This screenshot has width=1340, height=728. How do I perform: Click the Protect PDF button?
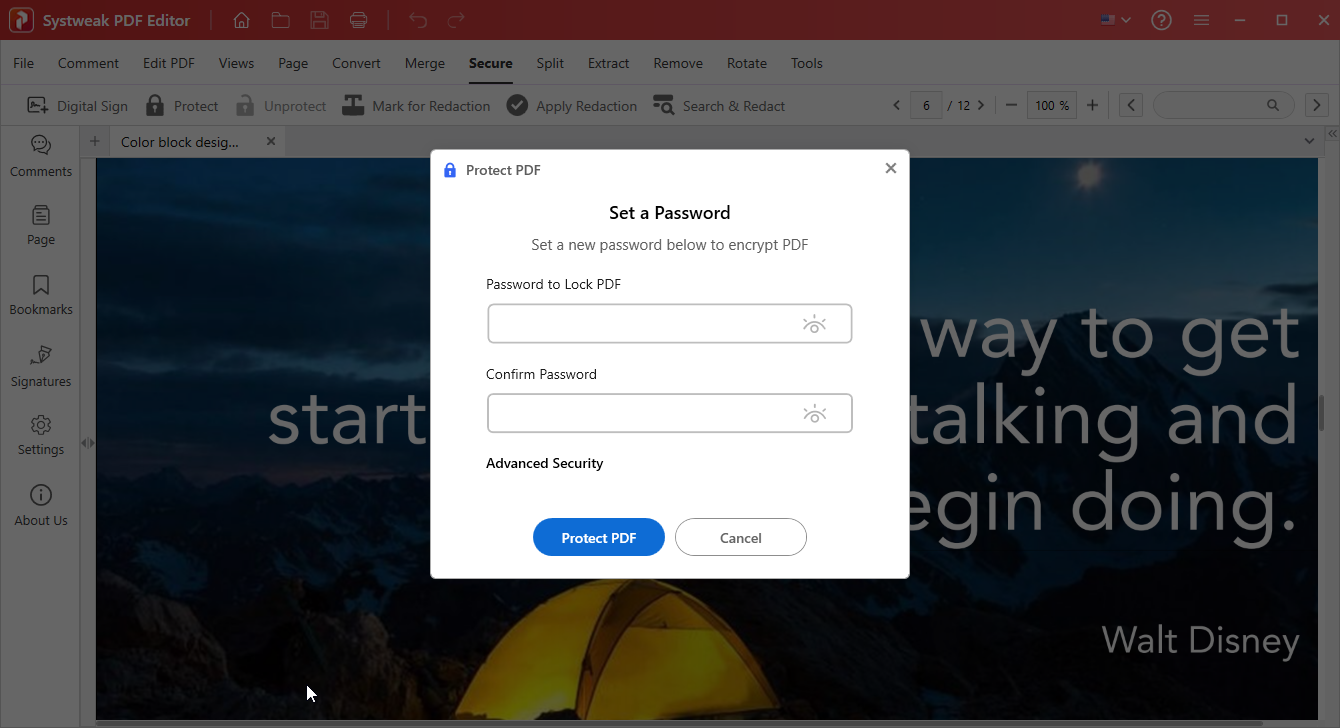pyautogui.click(x=598, y=537)
